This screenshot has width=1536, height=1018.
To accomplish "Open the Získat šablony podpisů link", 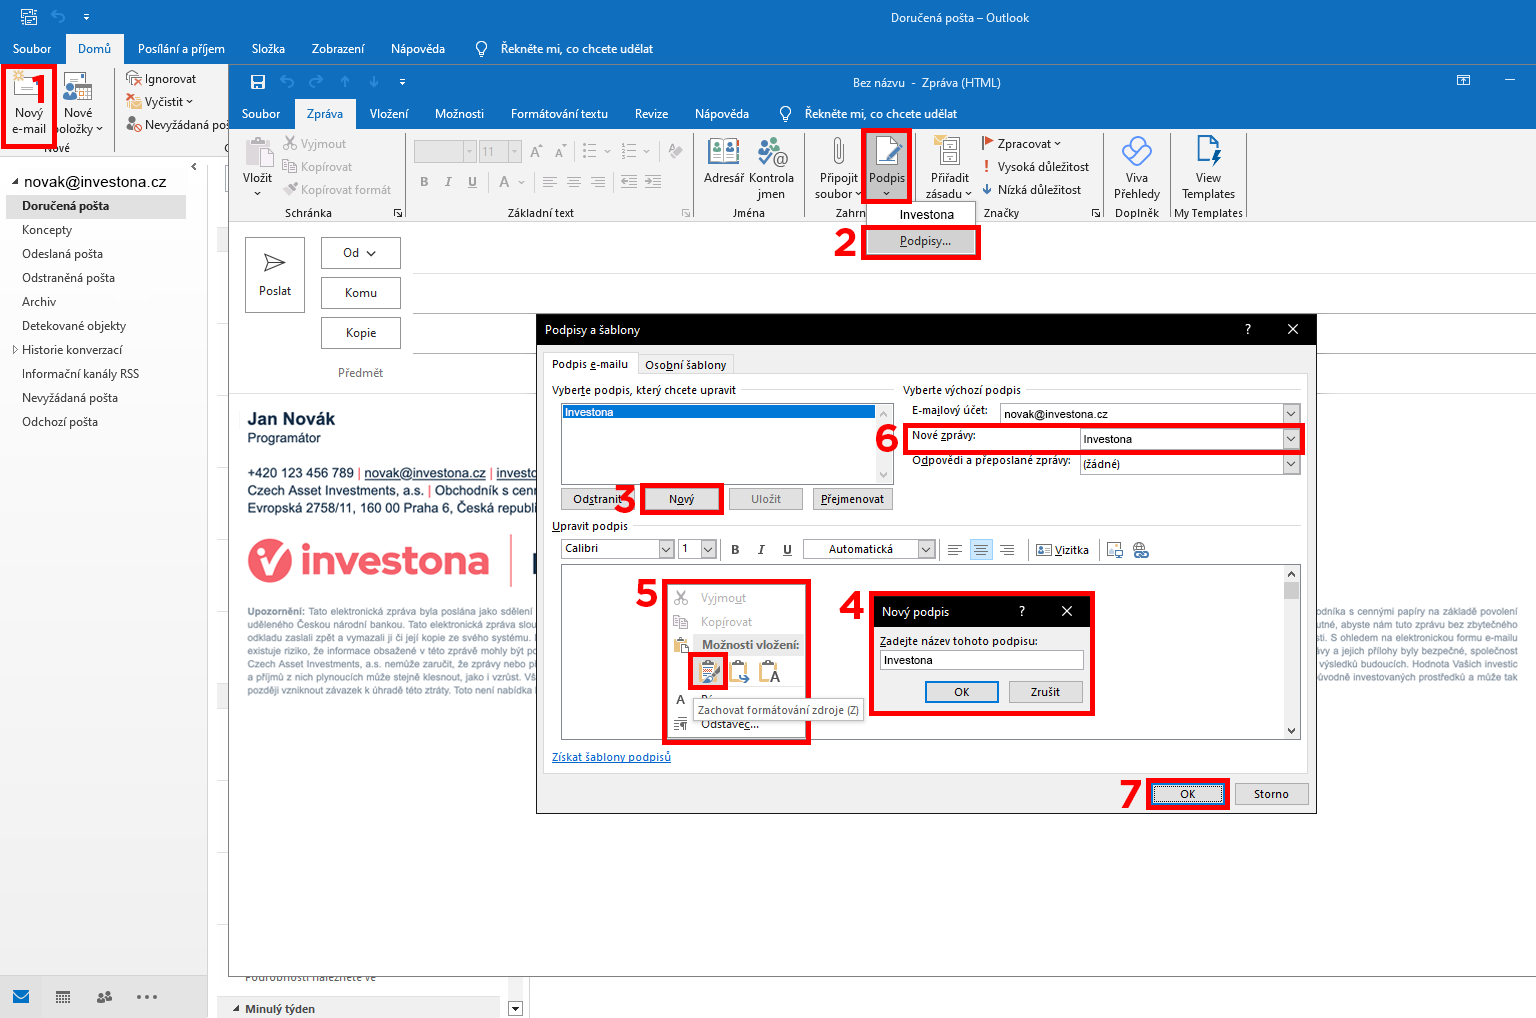I will click(x=611, y=757).
